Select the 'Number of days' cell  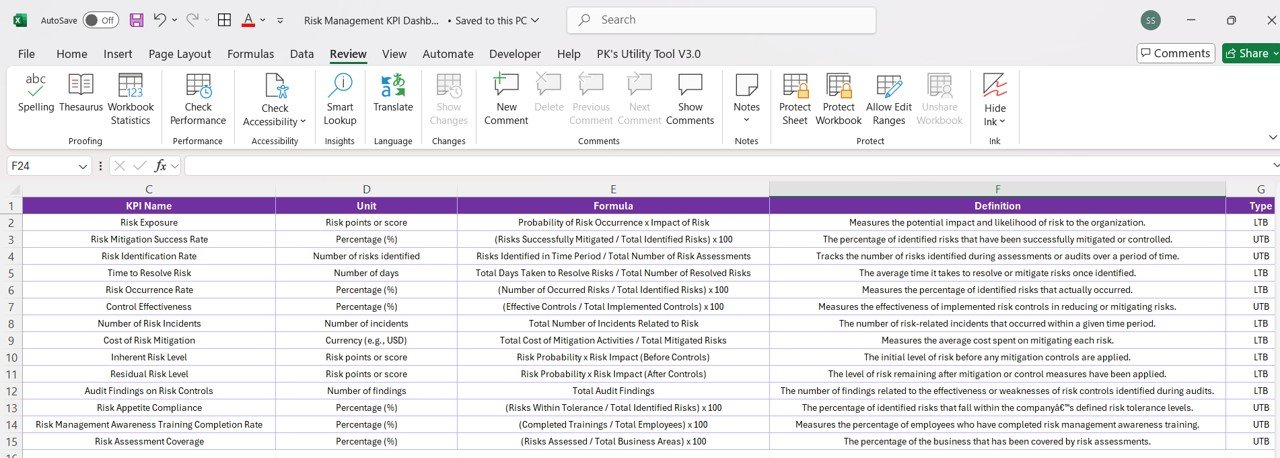pos(366,273)
